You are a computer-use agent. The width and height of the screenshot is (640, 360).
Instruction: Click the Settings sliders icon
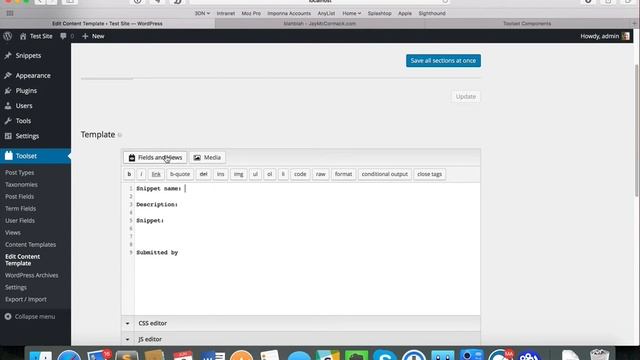coord(8,136)
